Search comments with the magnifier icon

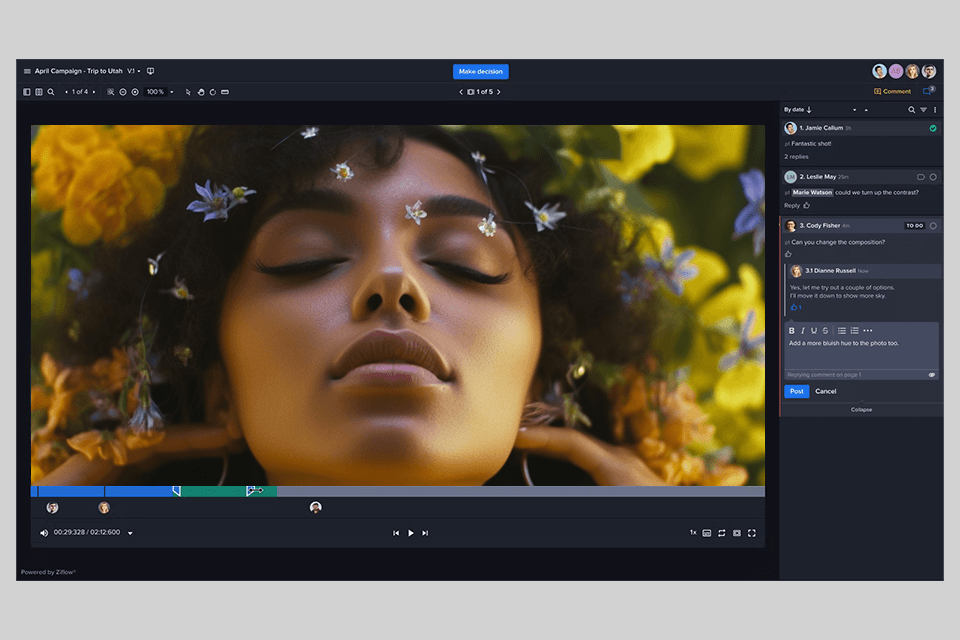(912, 110)
